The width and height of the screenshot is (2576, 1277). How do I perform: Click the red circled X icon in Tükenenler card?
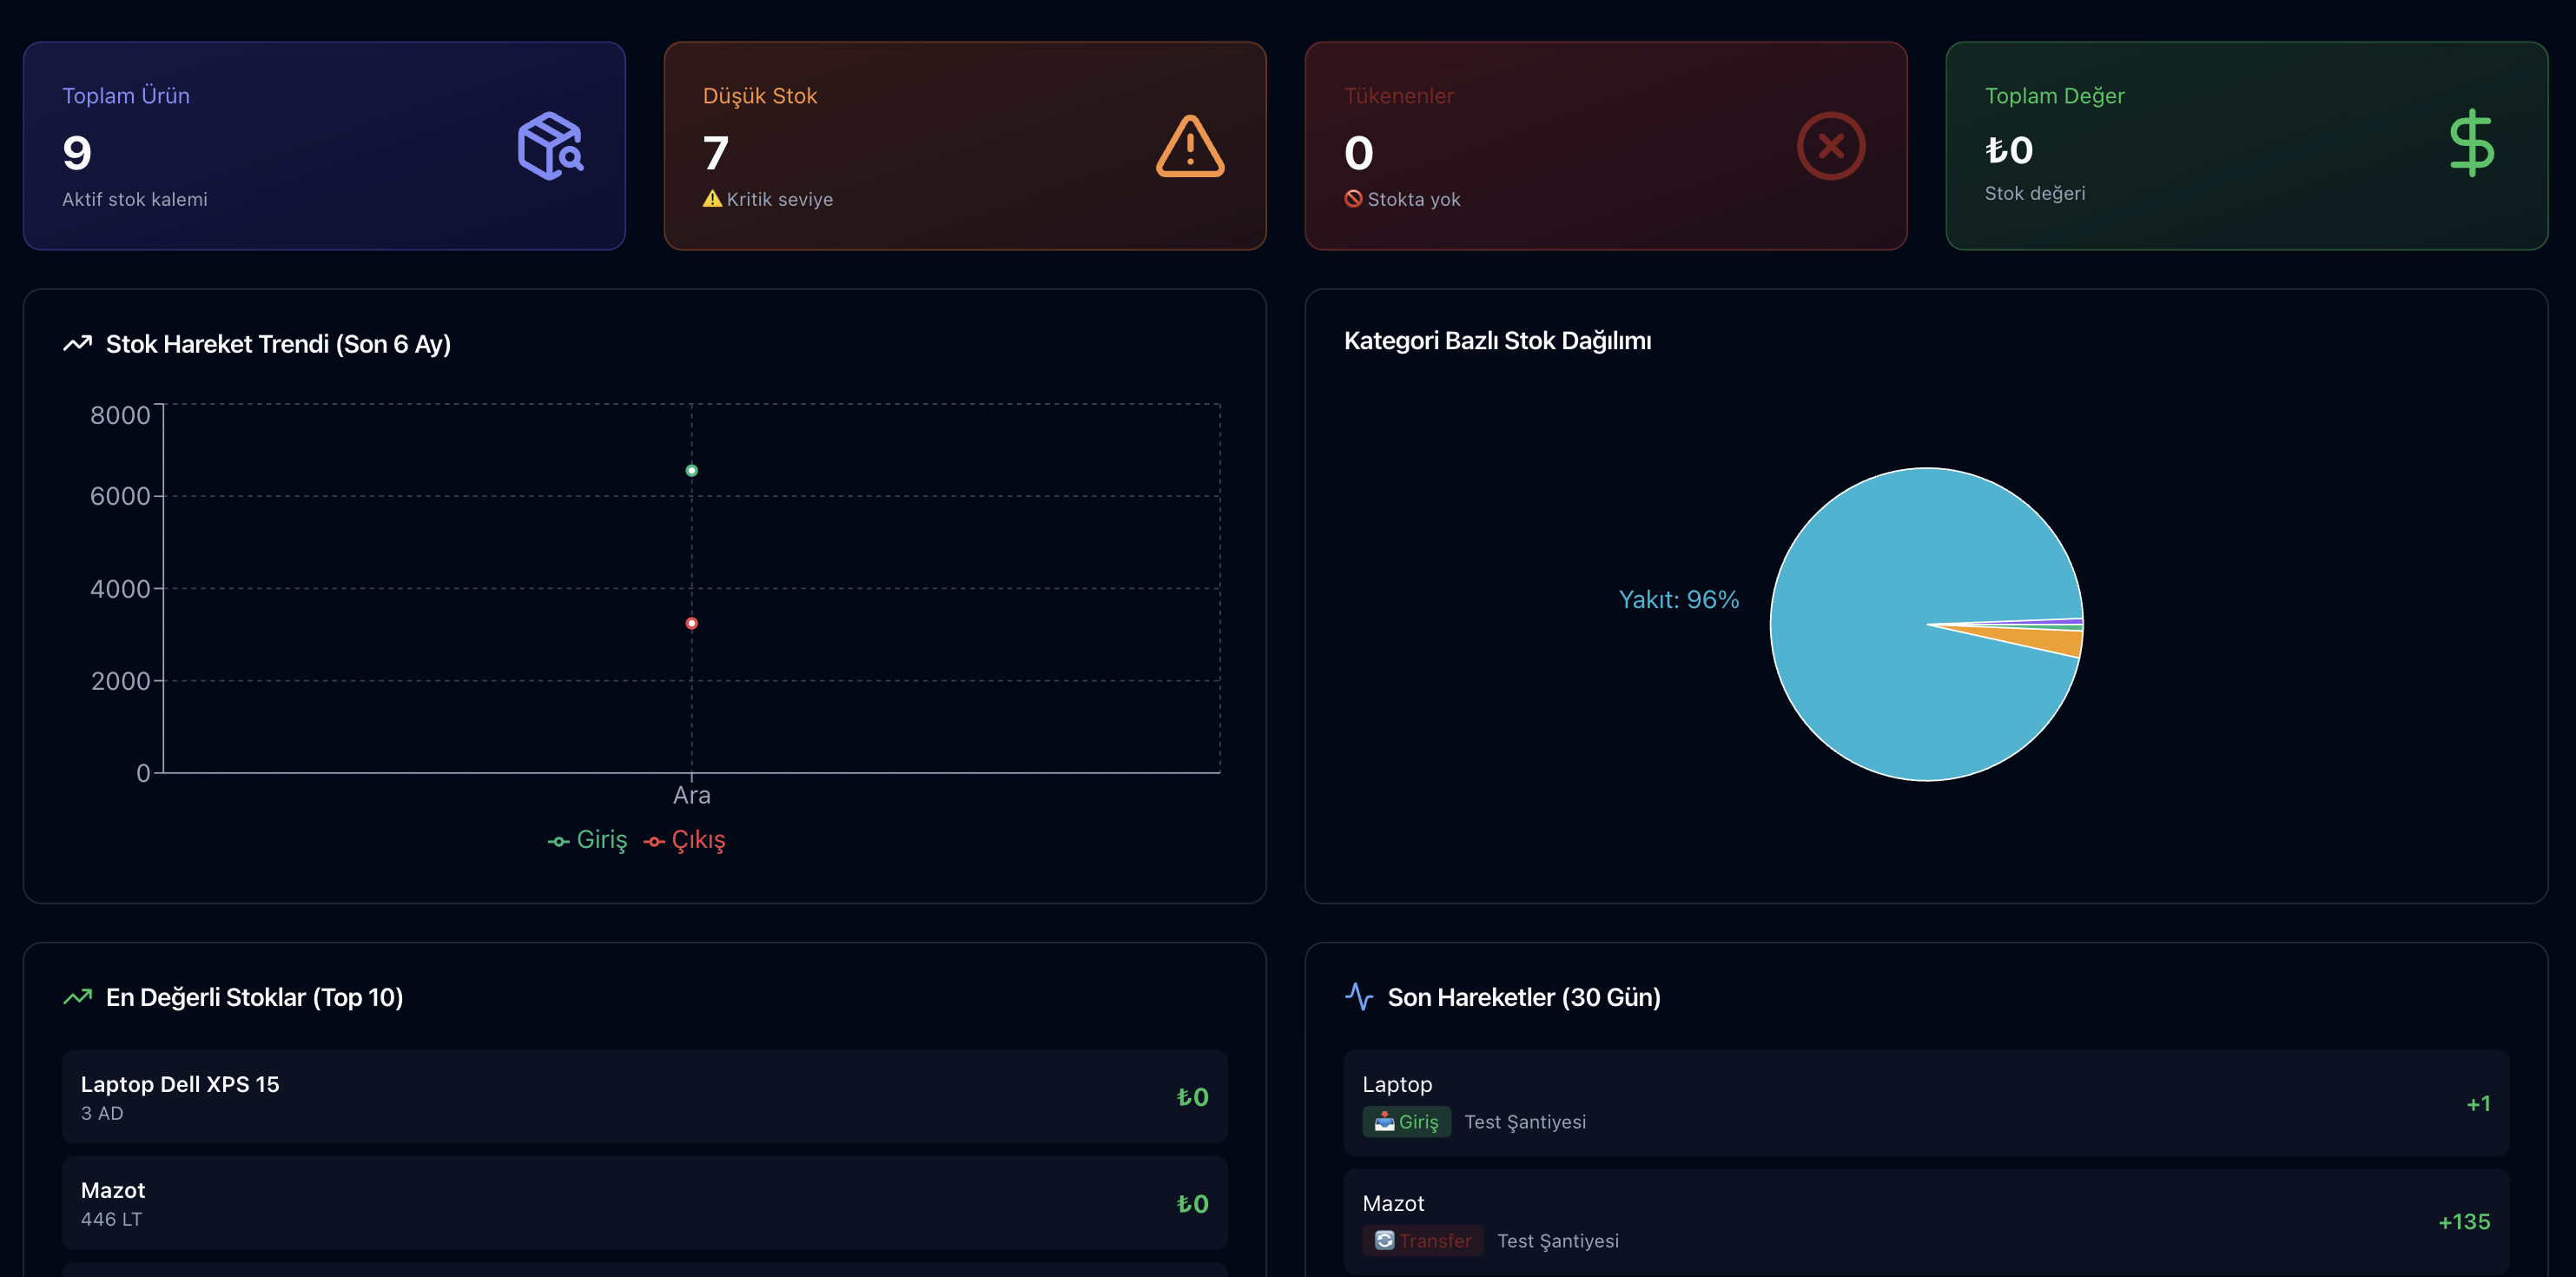[x=1830, y=146]
